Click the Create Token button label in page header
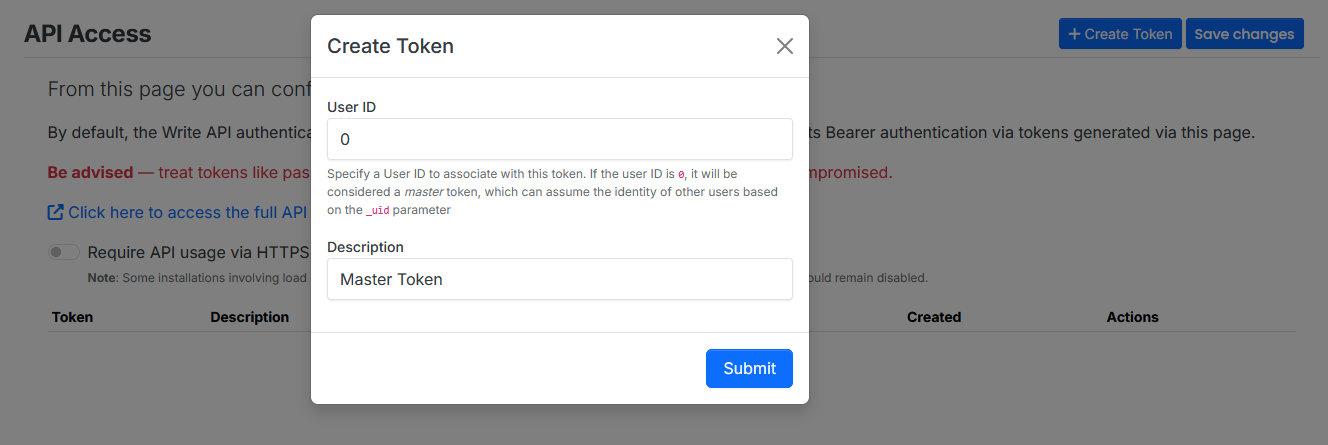The image size is (1328, 445). (x=1128, y=34)
